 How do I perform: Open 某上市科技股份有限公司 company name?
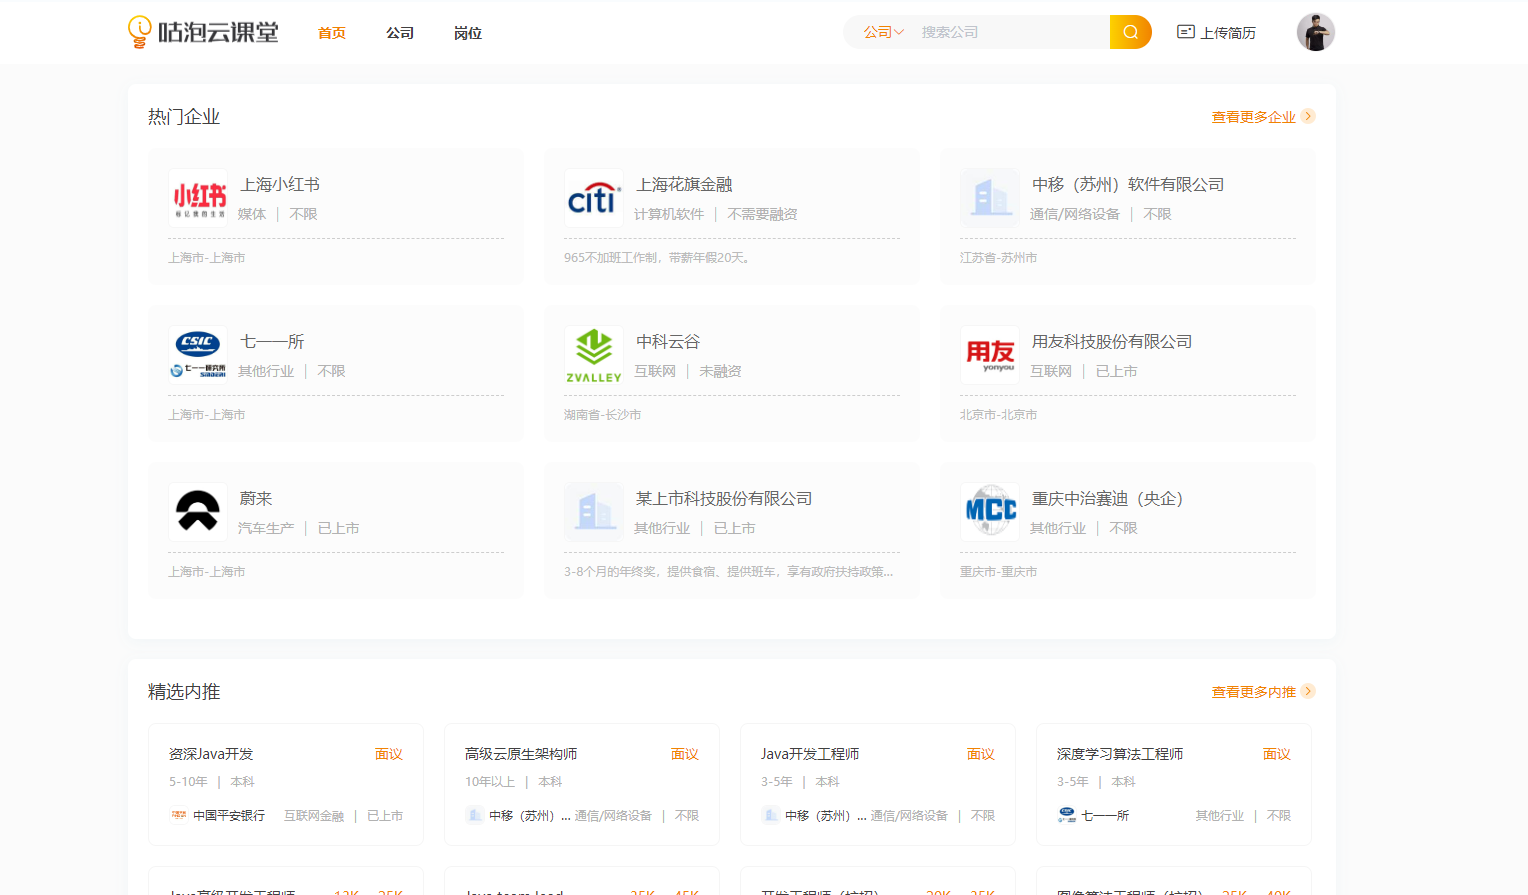724,499
